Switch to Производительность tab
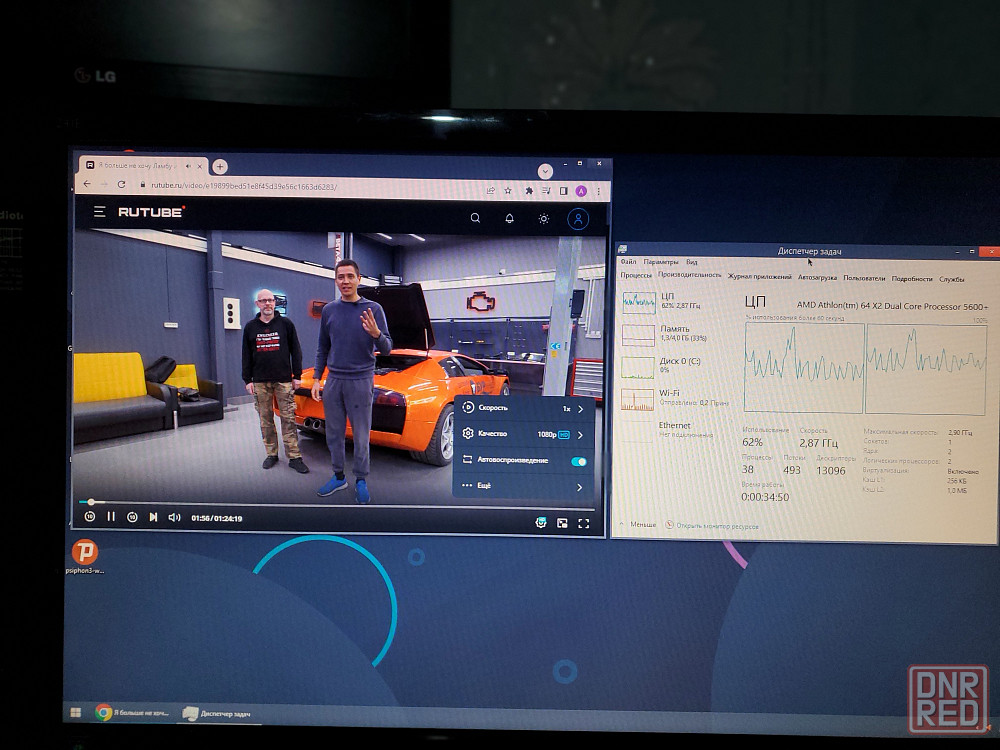 689,275
